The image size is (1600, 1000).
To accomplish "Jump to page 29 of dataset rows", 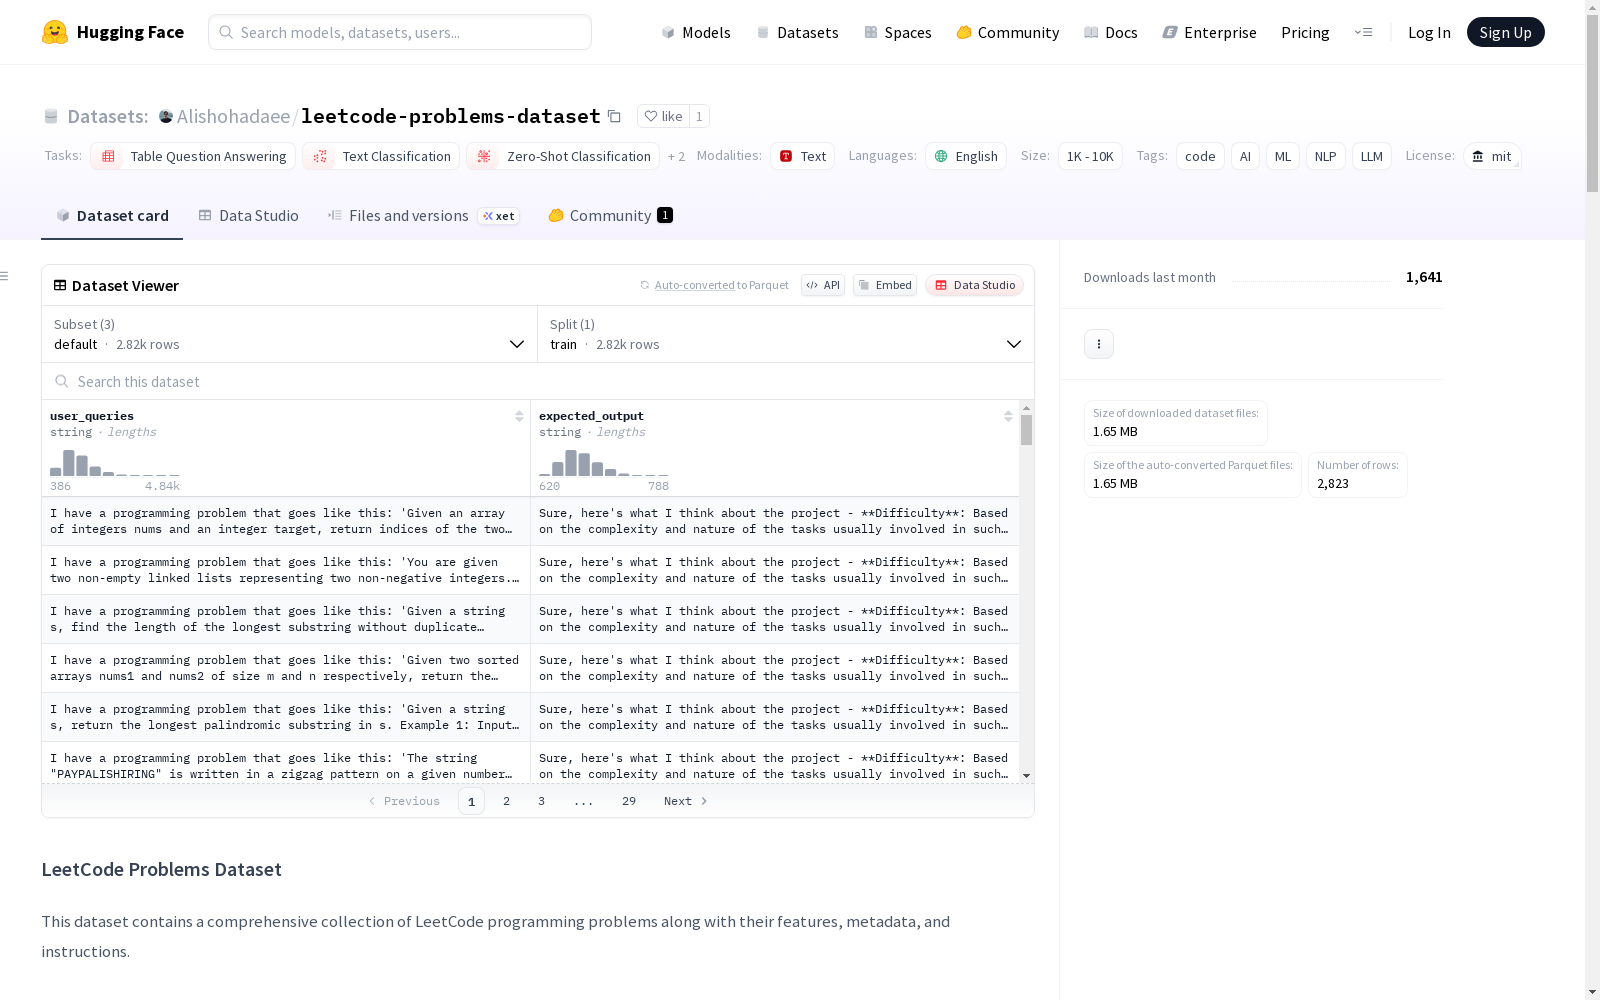I will pyautogui.click(x=629, y=801).
